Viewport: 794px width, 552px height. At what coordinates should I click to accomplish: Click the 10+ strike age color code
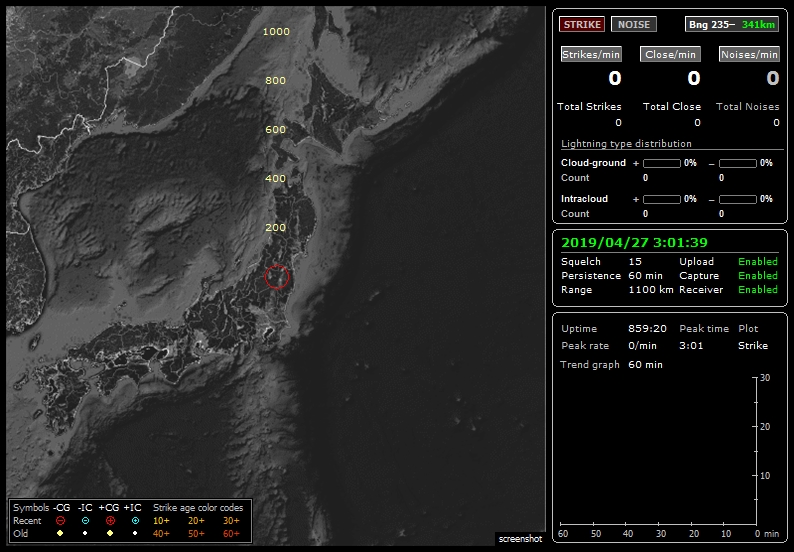click(x=161, y=521)
